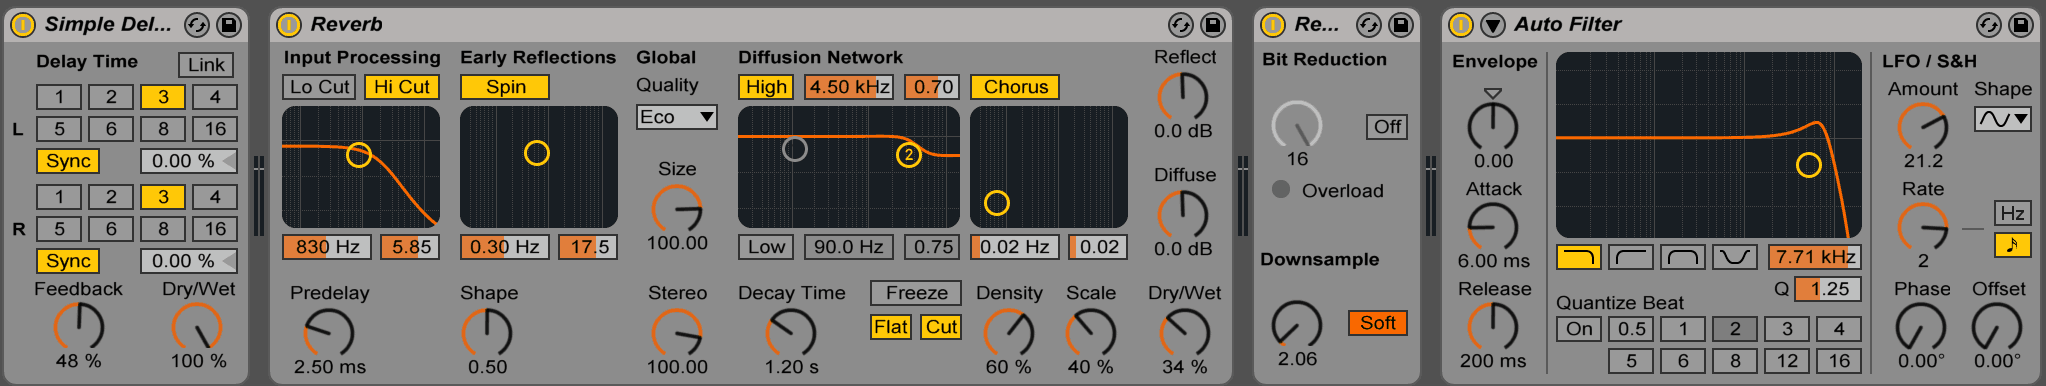Select left delay beat division 8
Screen dimensions: 2046x386
[x=163, y=129]
